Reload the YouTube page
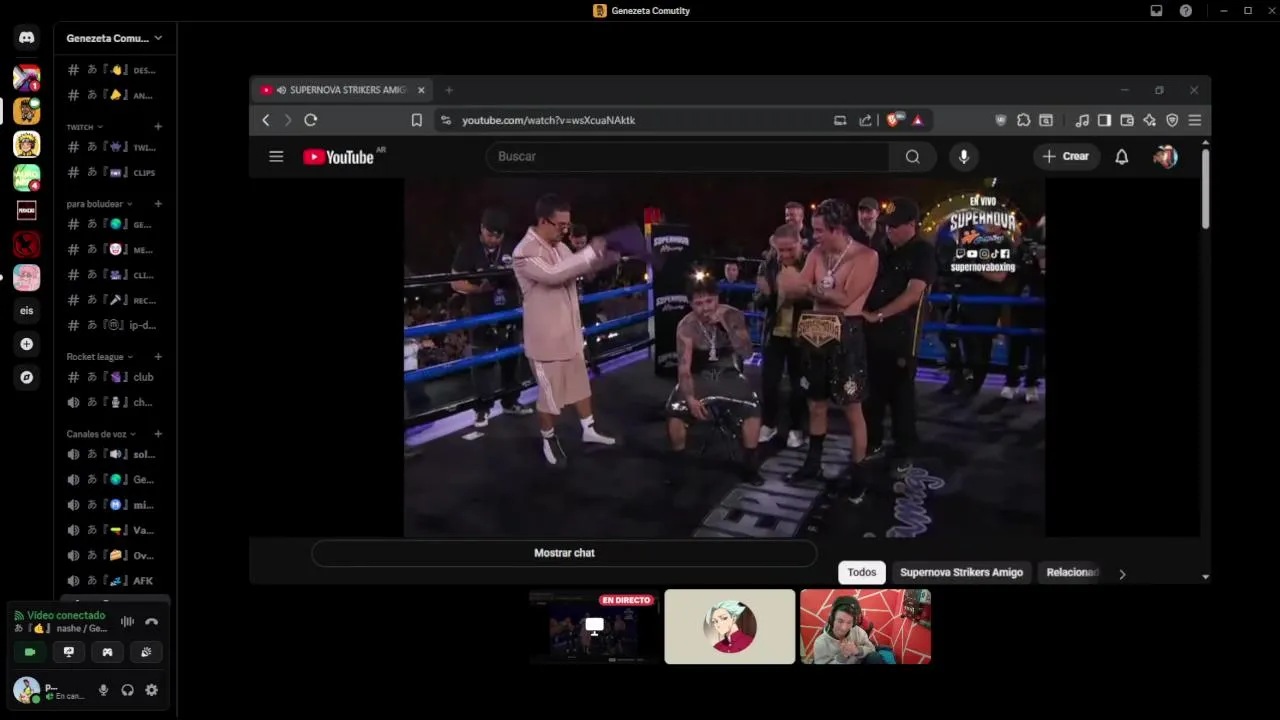Image resolution: width=1280 pixels, height=720 pixels. click(311, 120)
